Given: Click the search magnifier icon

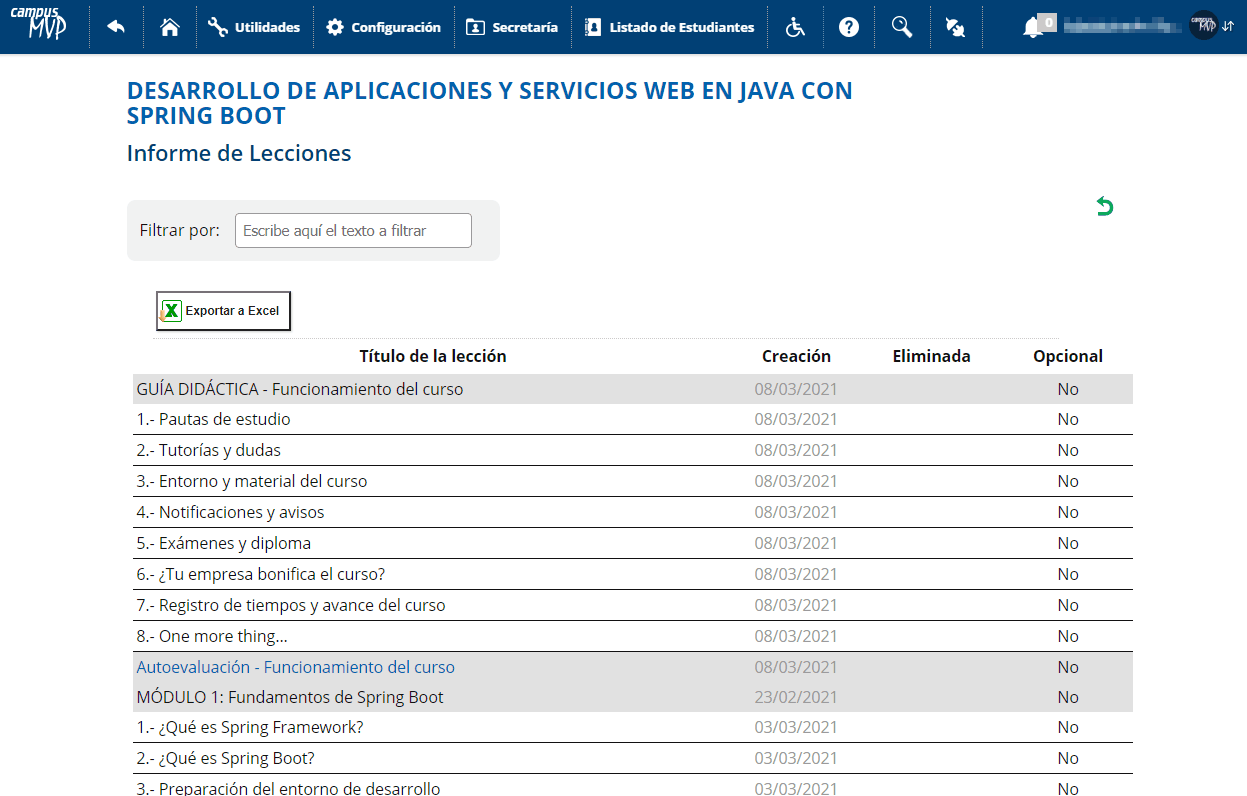Looking at the screenshot, I should 902,27.
